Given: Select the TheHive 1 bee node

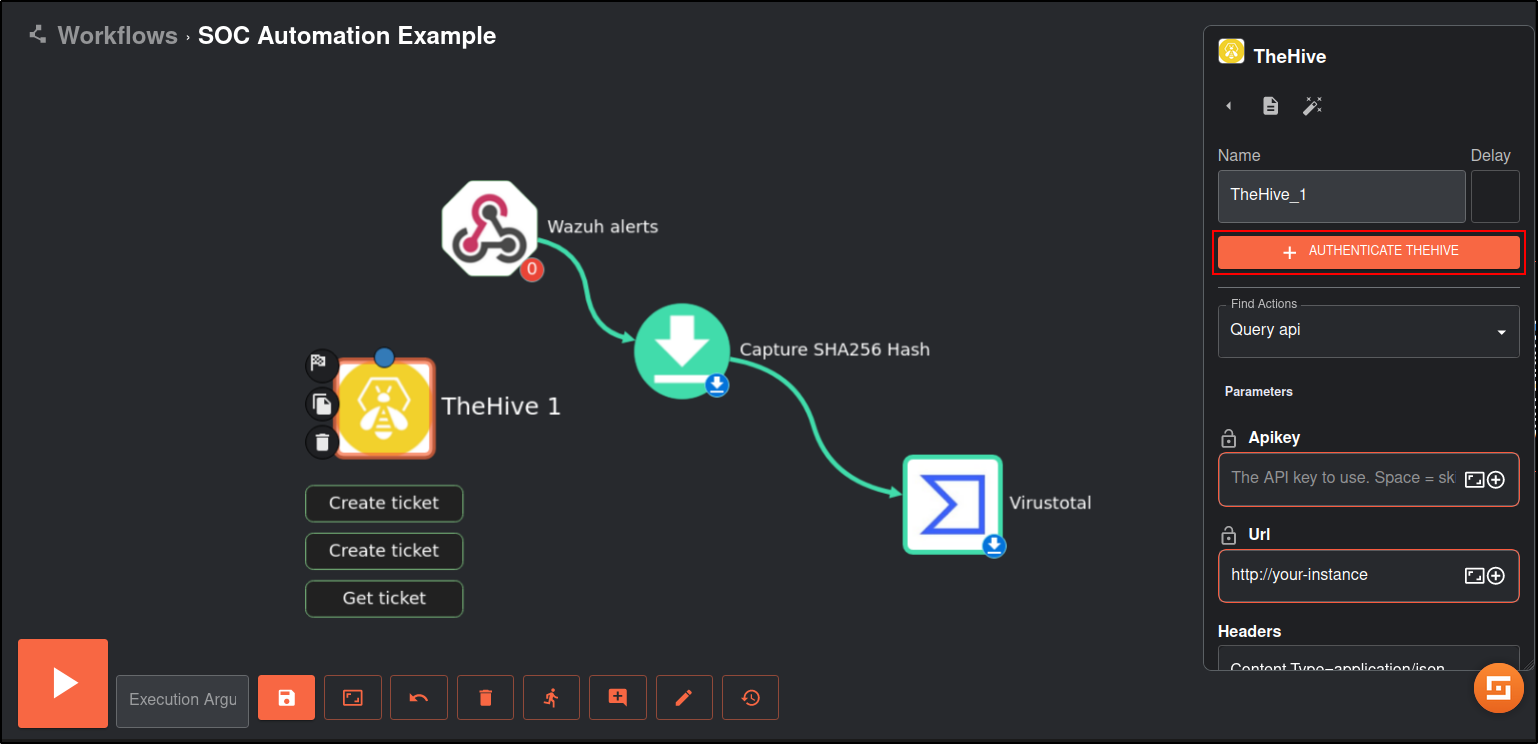Looking at the screenshot, I should [x=385, y=408].
